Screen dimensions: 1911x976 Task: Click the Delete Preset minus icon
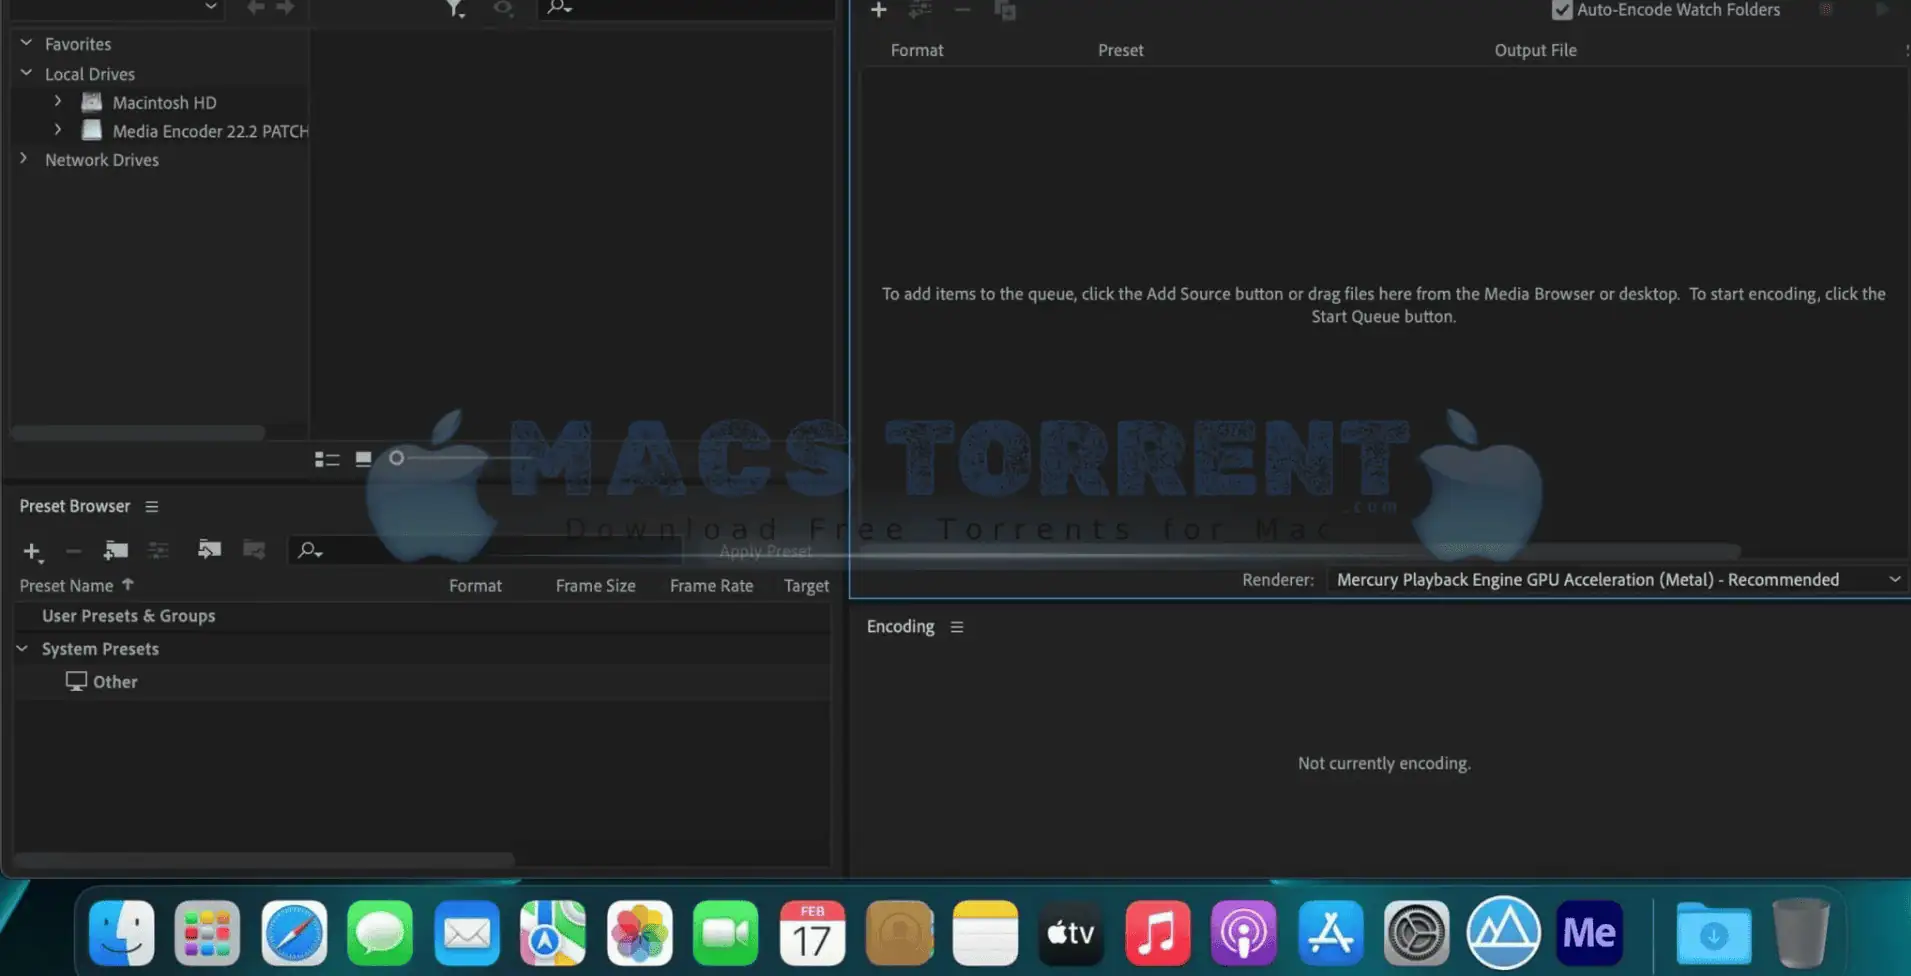click(73, 551)
